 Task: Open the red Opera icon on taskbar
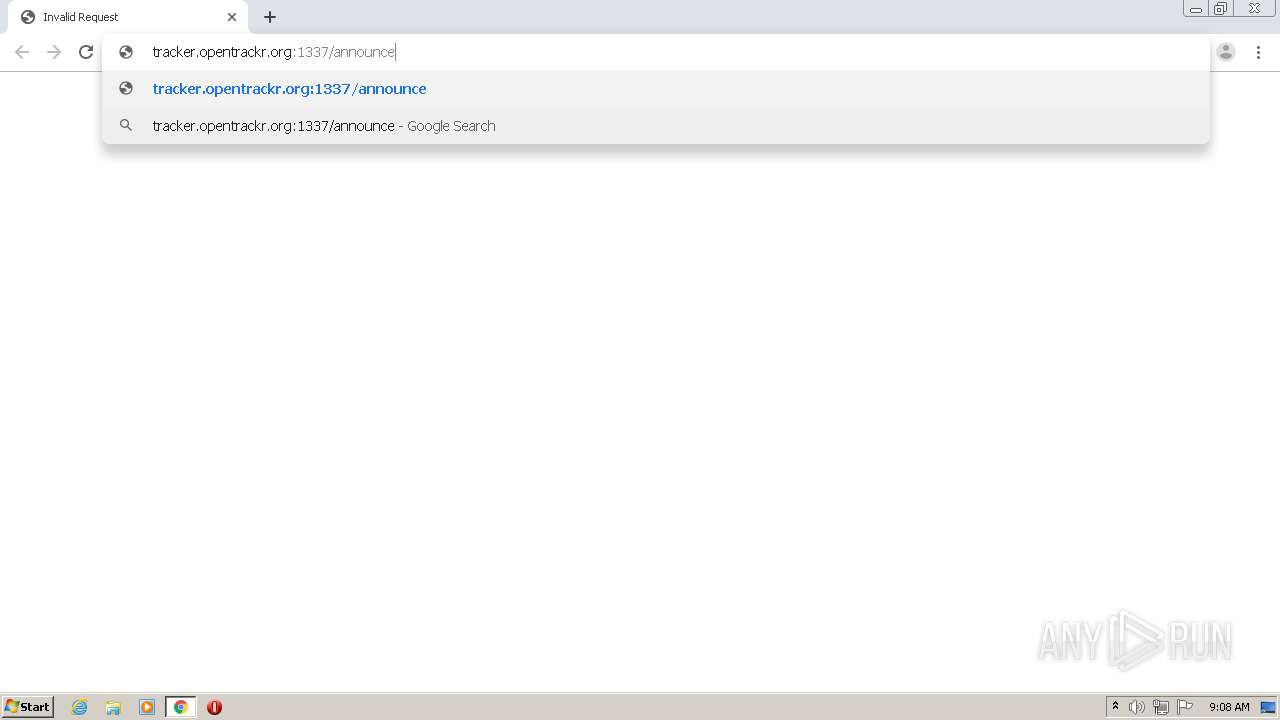(214, 707)
